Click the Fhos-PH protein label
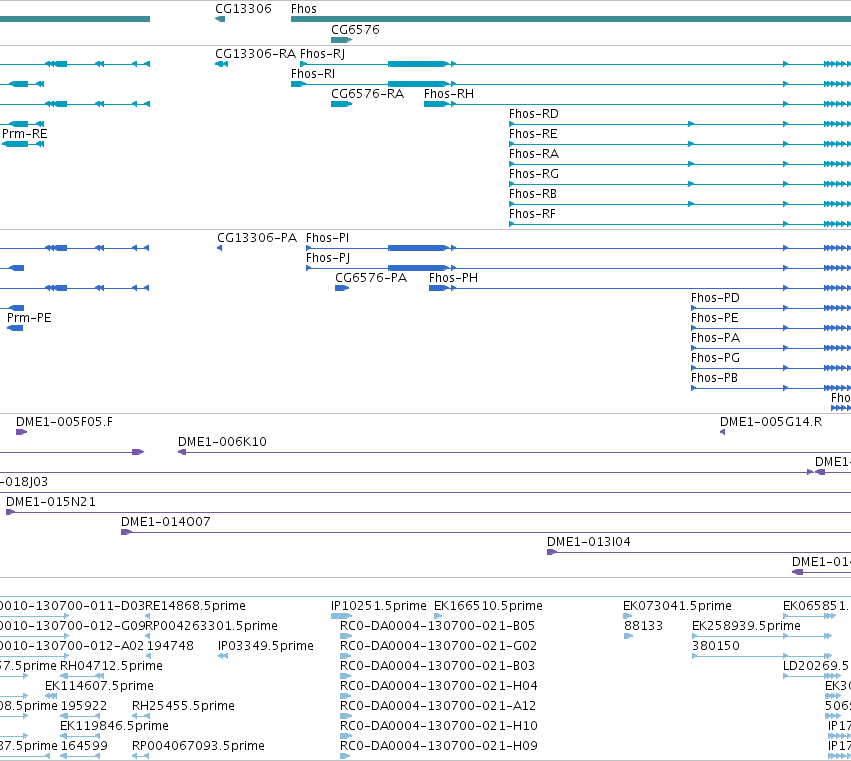 453,278
